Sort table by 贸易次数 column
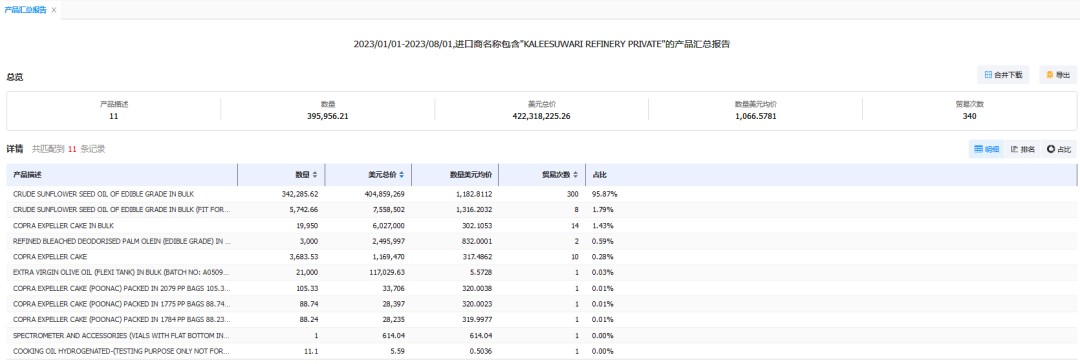Image resolution: width=1080 pixels, height=364 pixels. 575,175
